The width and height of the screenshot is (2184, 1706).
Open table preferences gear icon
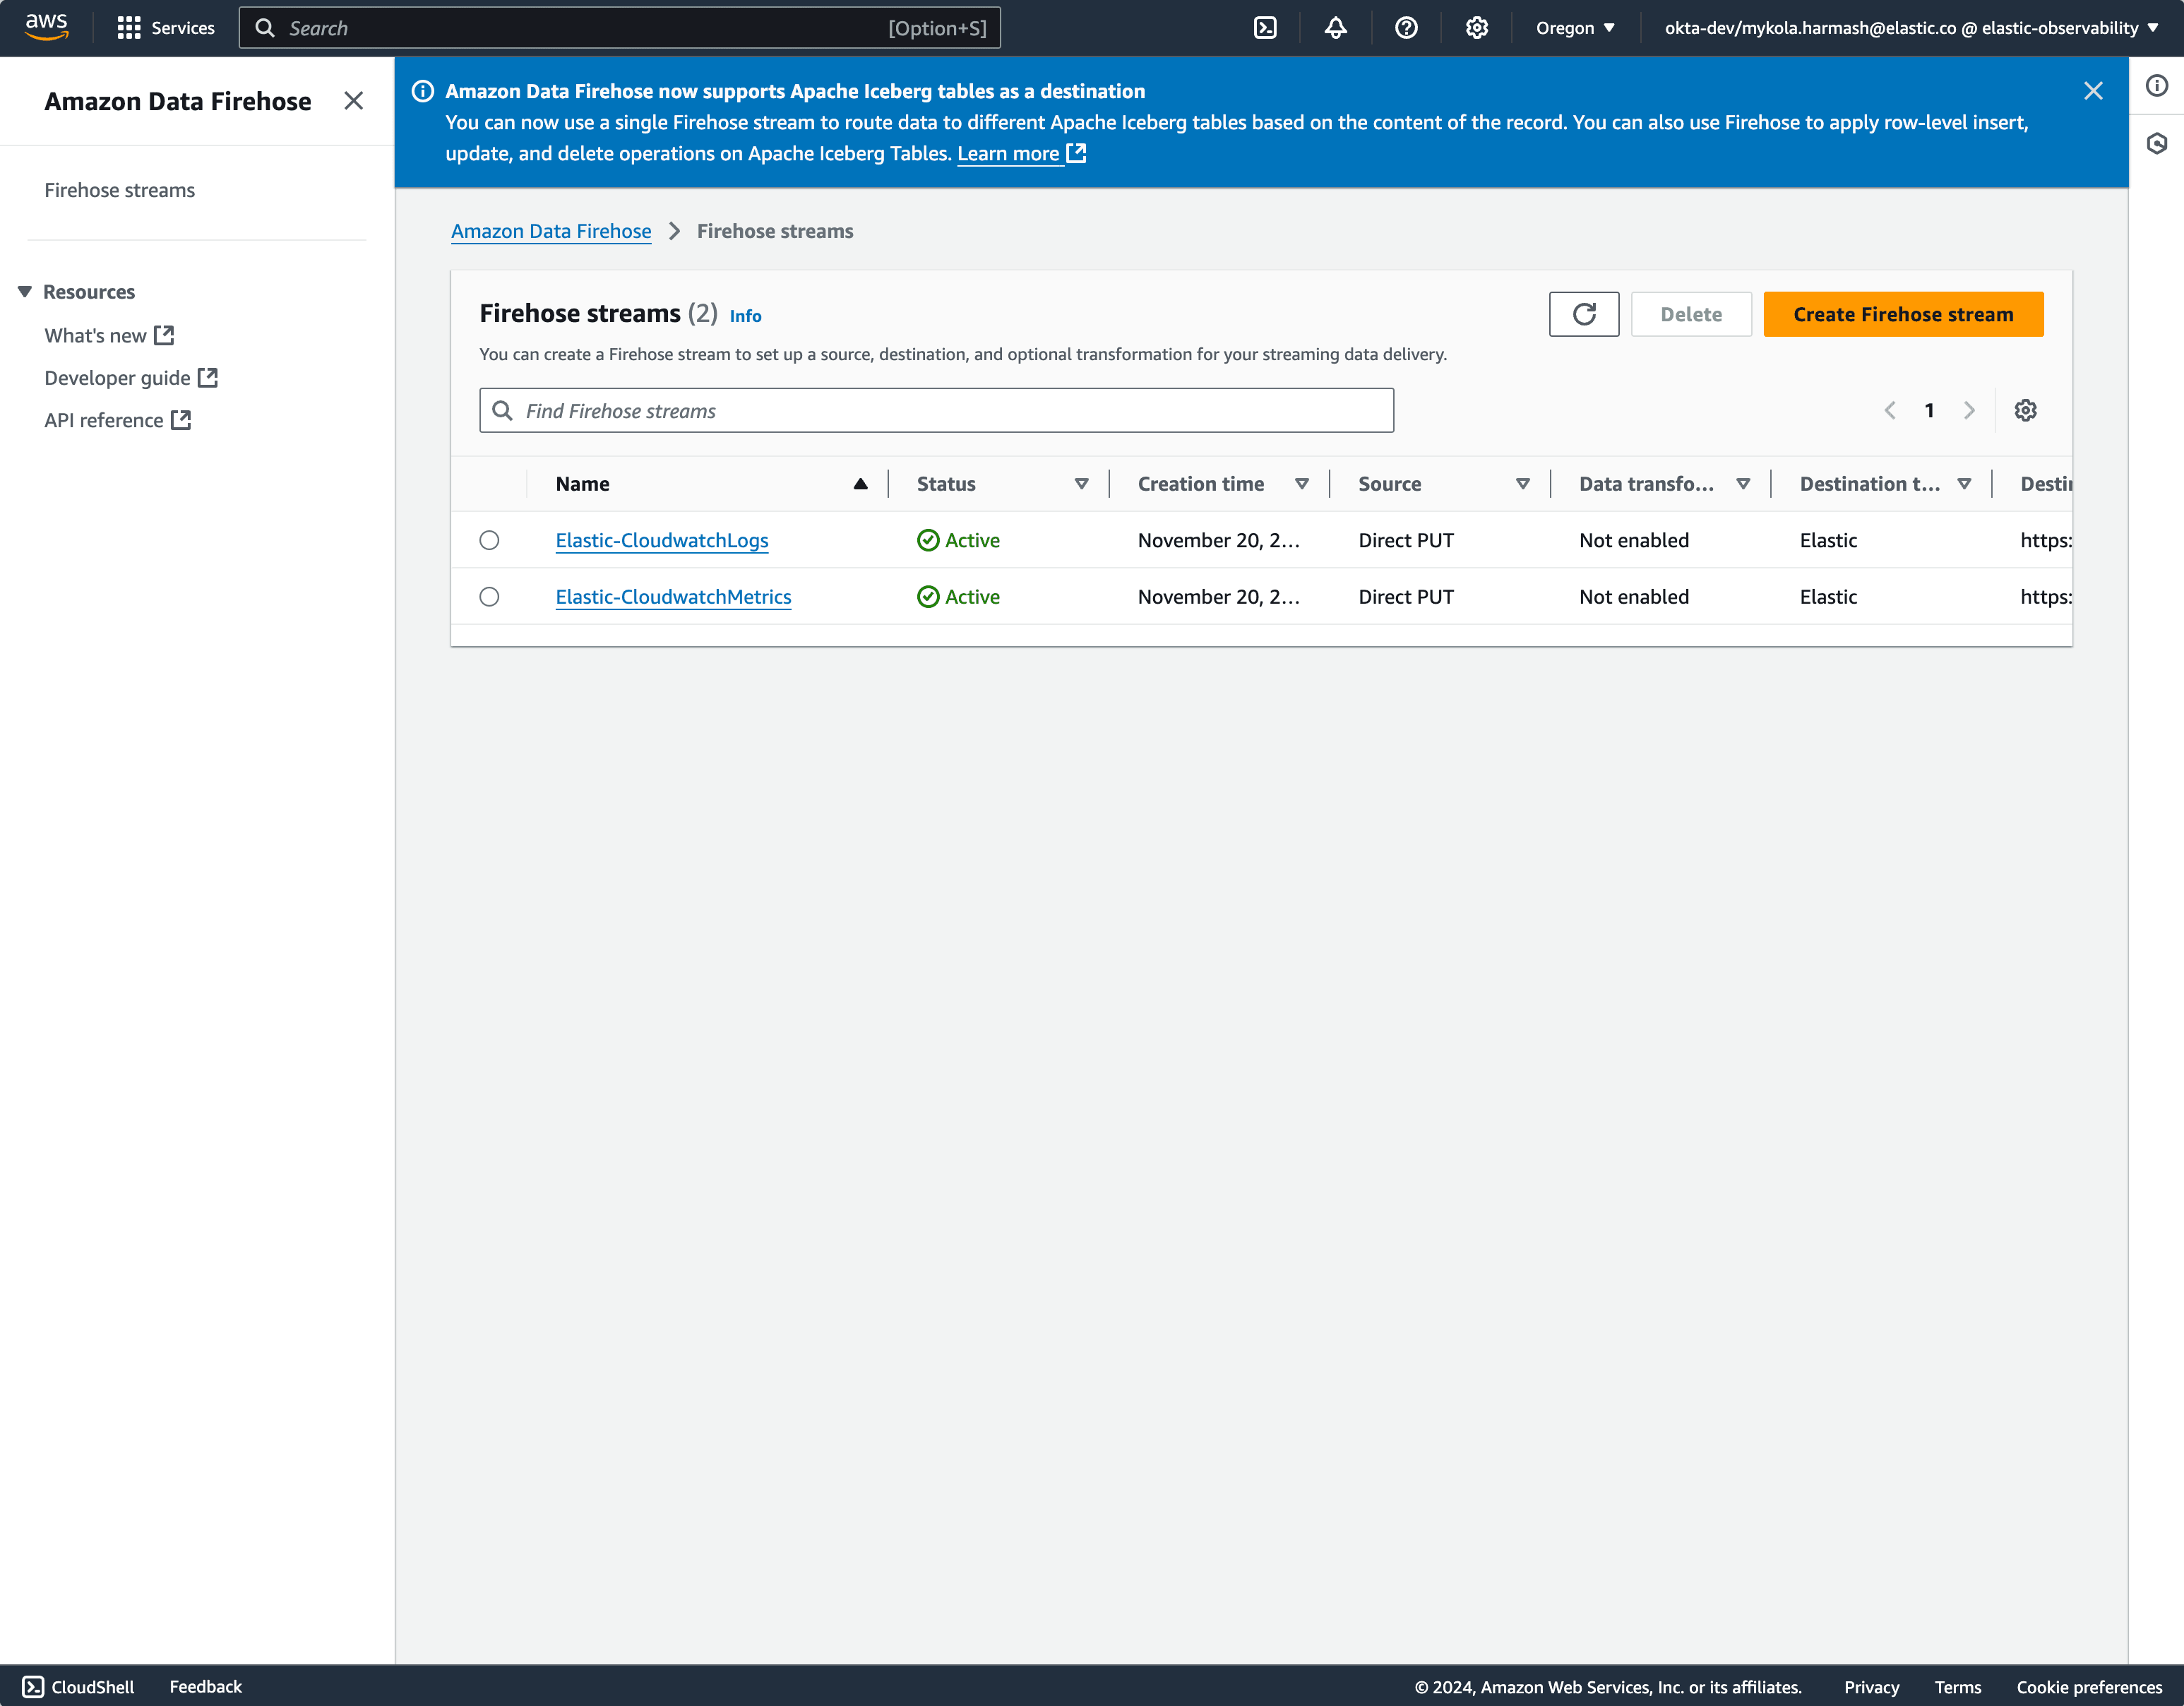pyautogui.click(x=2025, y=410)
